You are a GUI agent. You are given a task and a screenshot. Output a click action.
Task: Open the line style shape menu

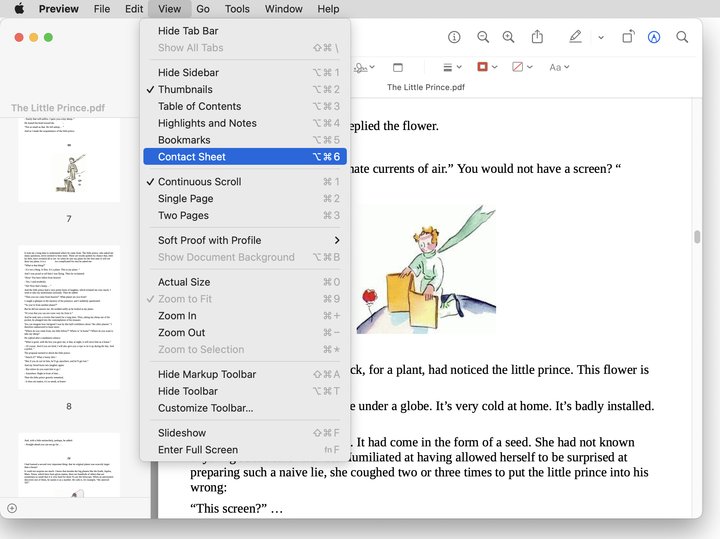point(452,67)
